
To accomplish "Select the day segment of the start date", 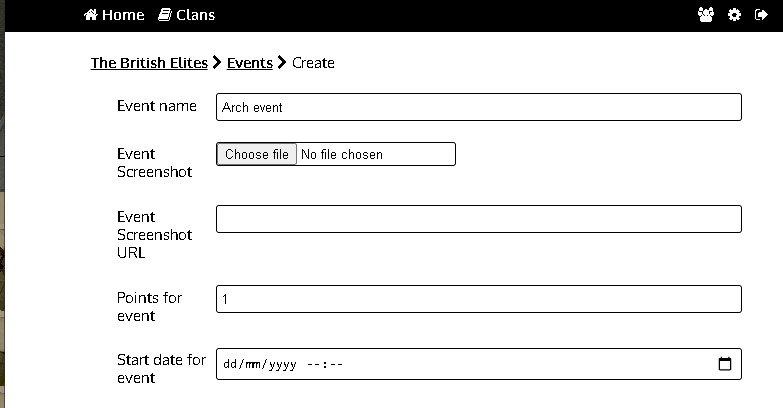I will [229, 365].
